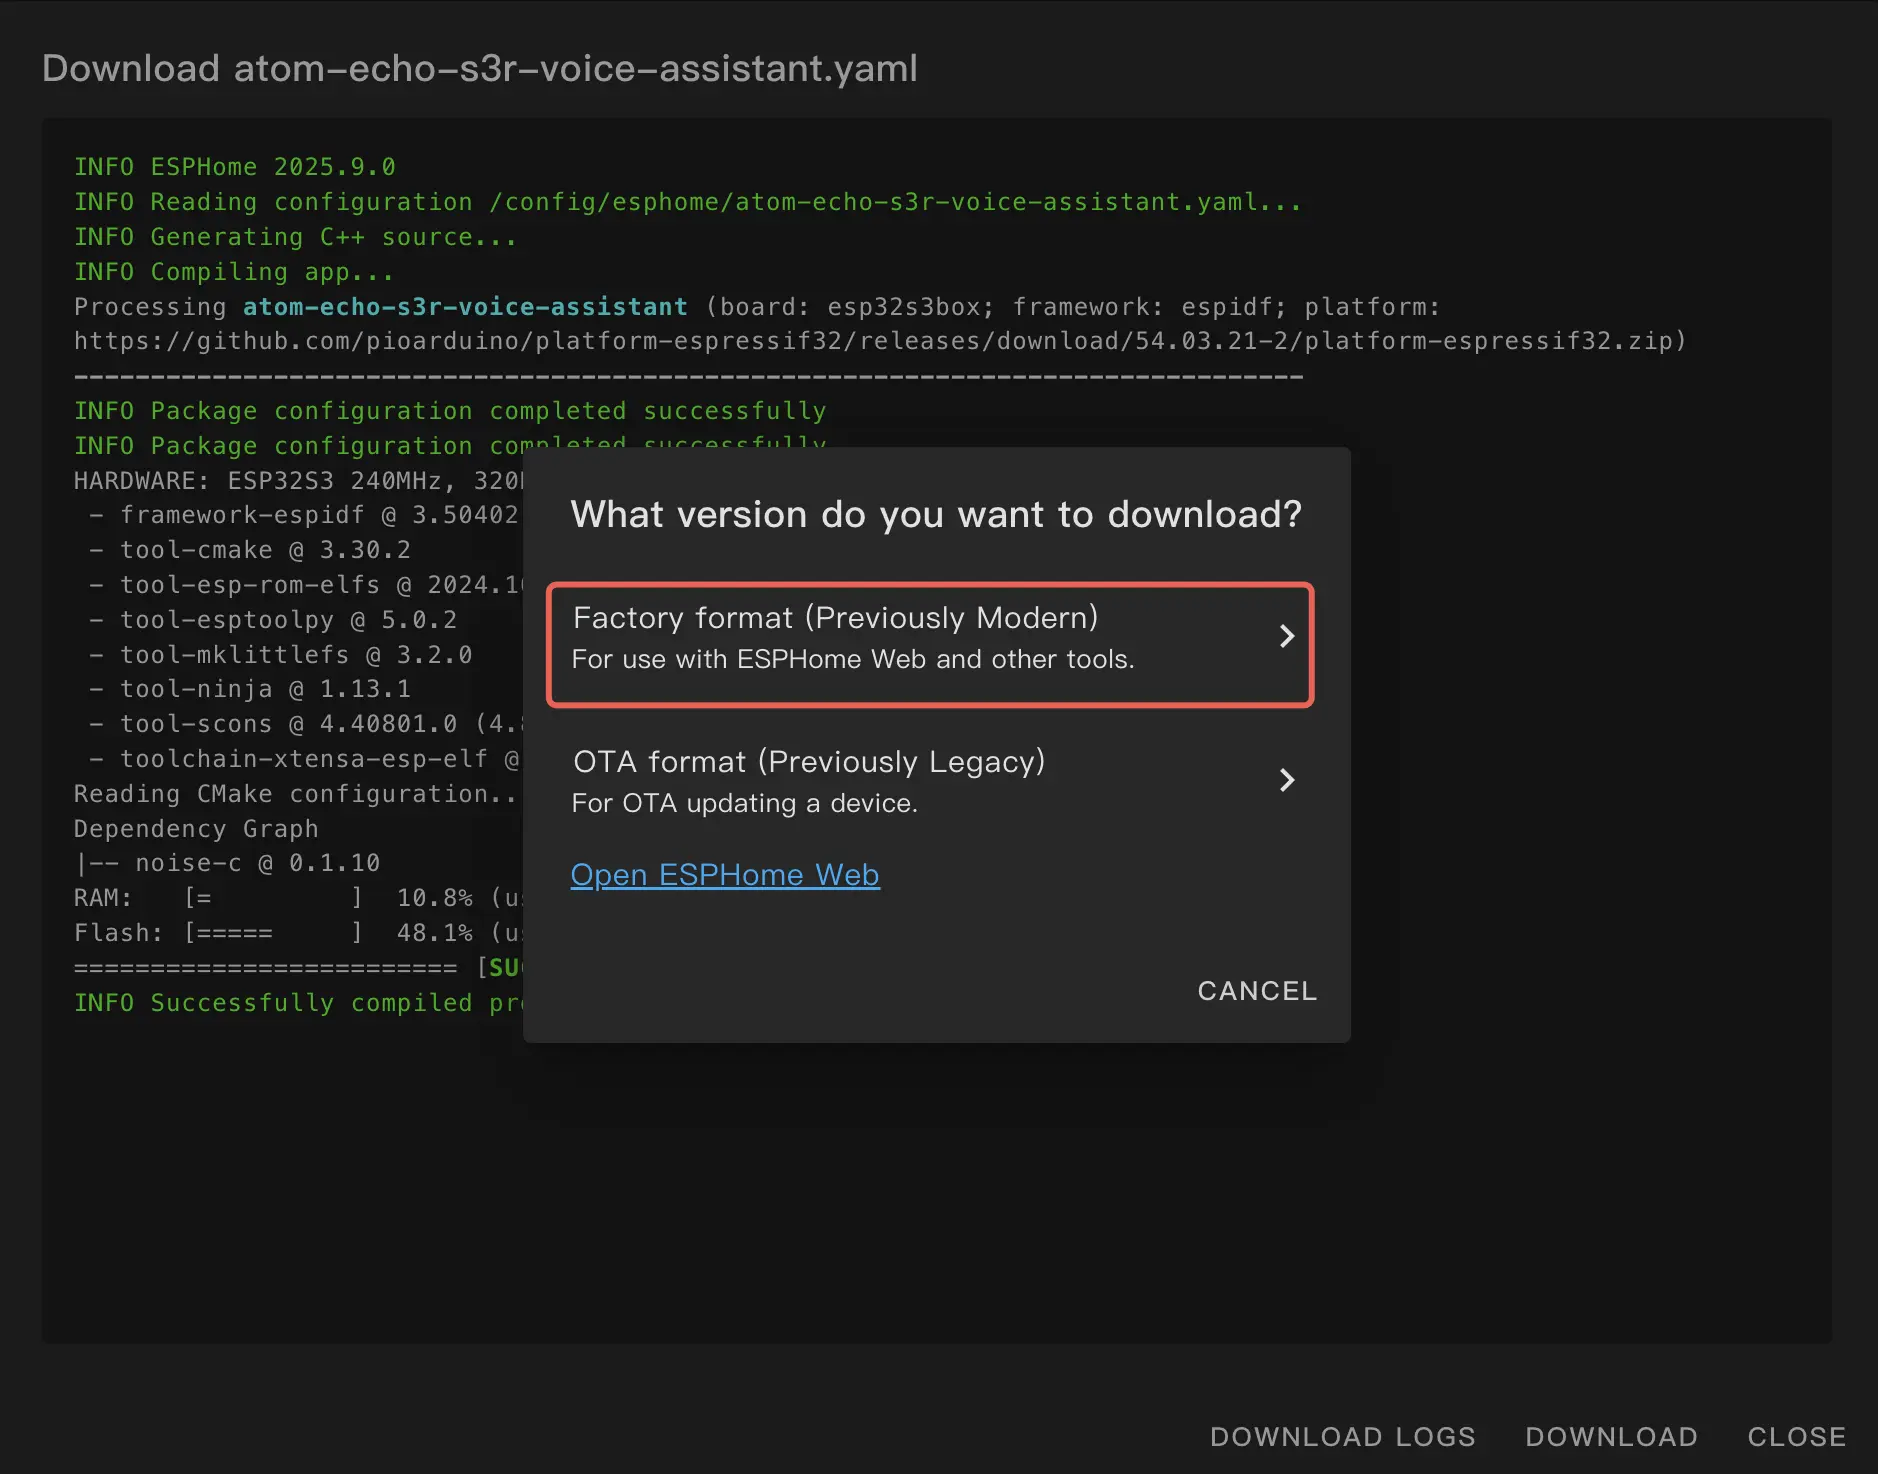Viewport: 1878px width, 1474px height.
Task: Click the chevron arrow beside Factory format
Action: coord(1286,637)
